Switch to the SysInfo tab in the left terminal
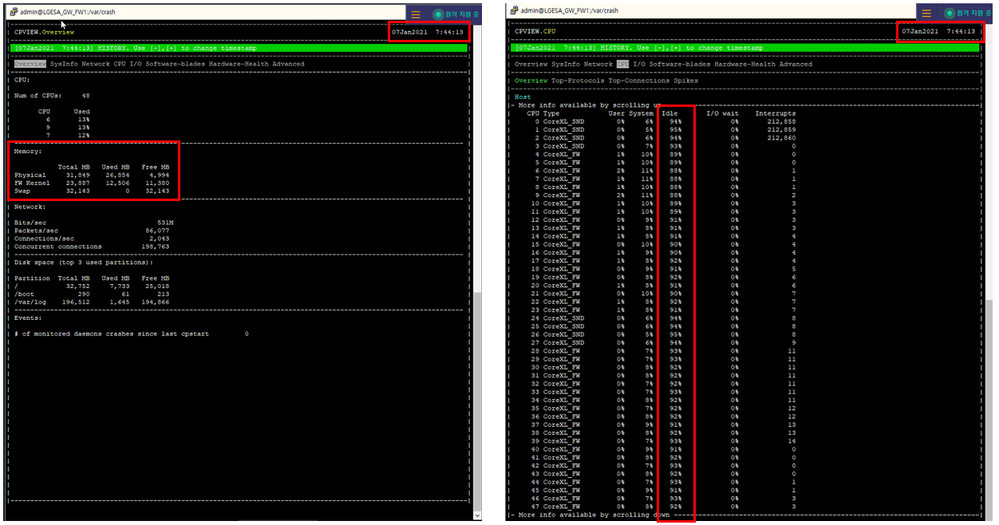Image resolution: width=999 pixels, height=525 pixels. tap(63, 64)
